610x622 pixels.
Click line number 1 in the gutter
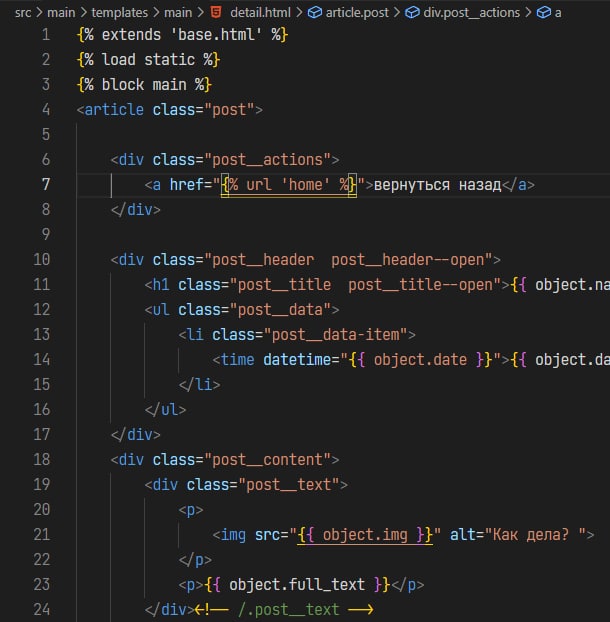point(46,35)
